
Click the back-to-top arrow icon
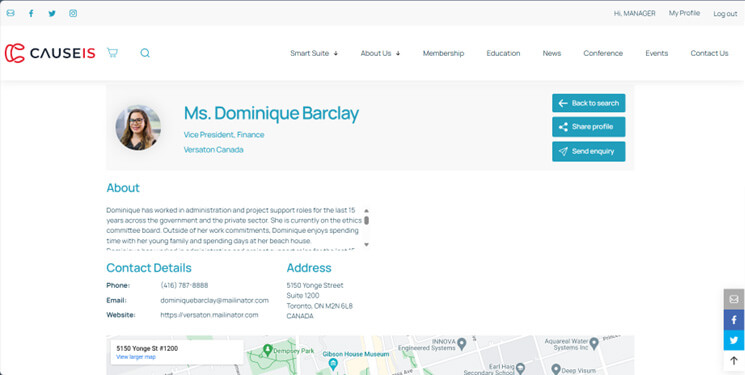point(734,361)
